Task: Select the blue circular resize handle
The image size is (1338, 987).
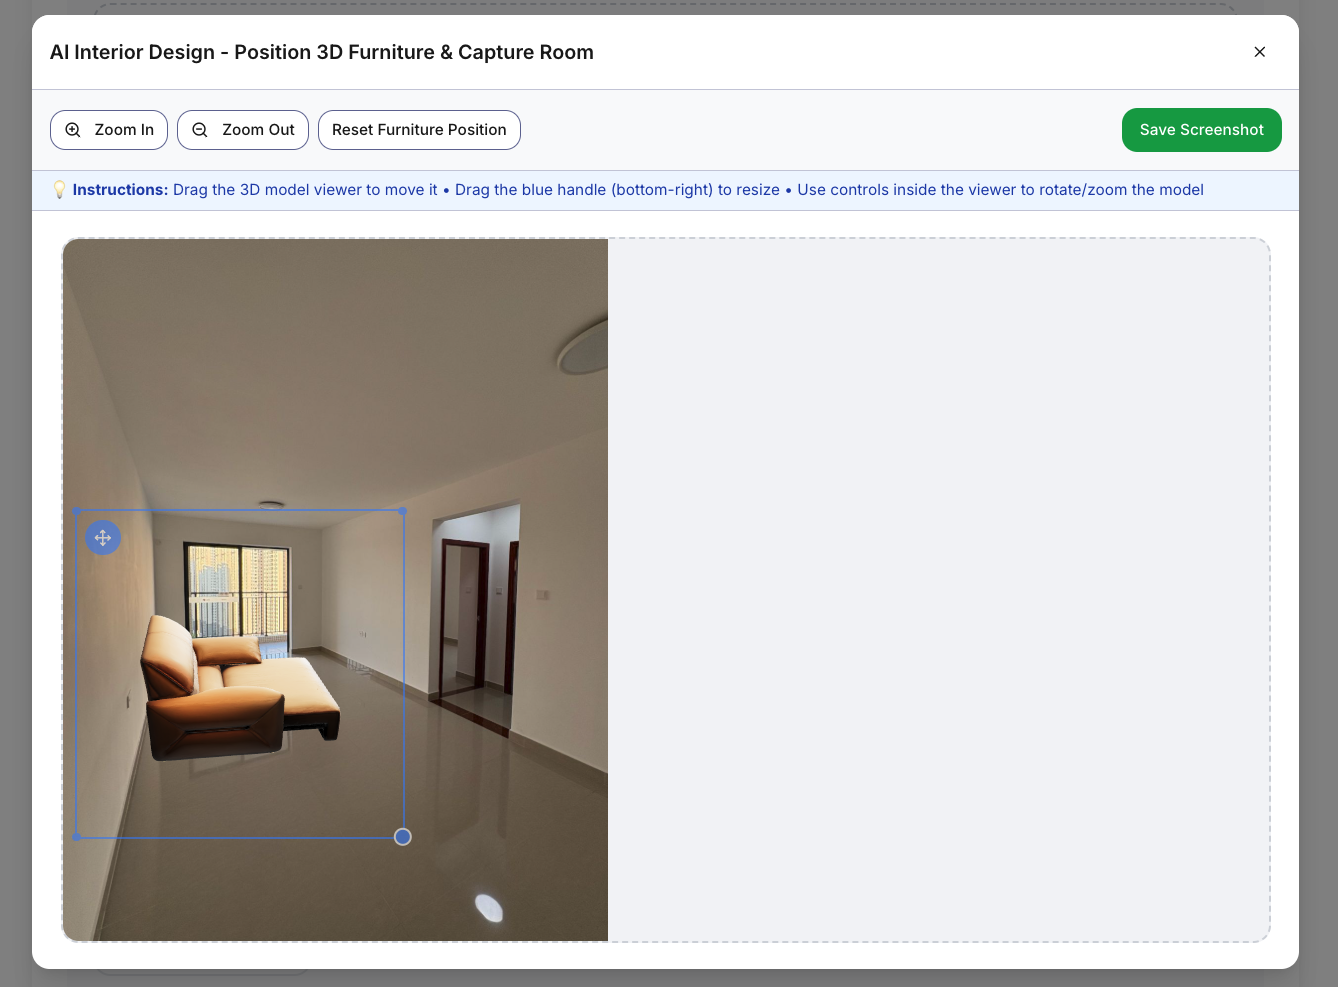Action: (x=403, y=837)
